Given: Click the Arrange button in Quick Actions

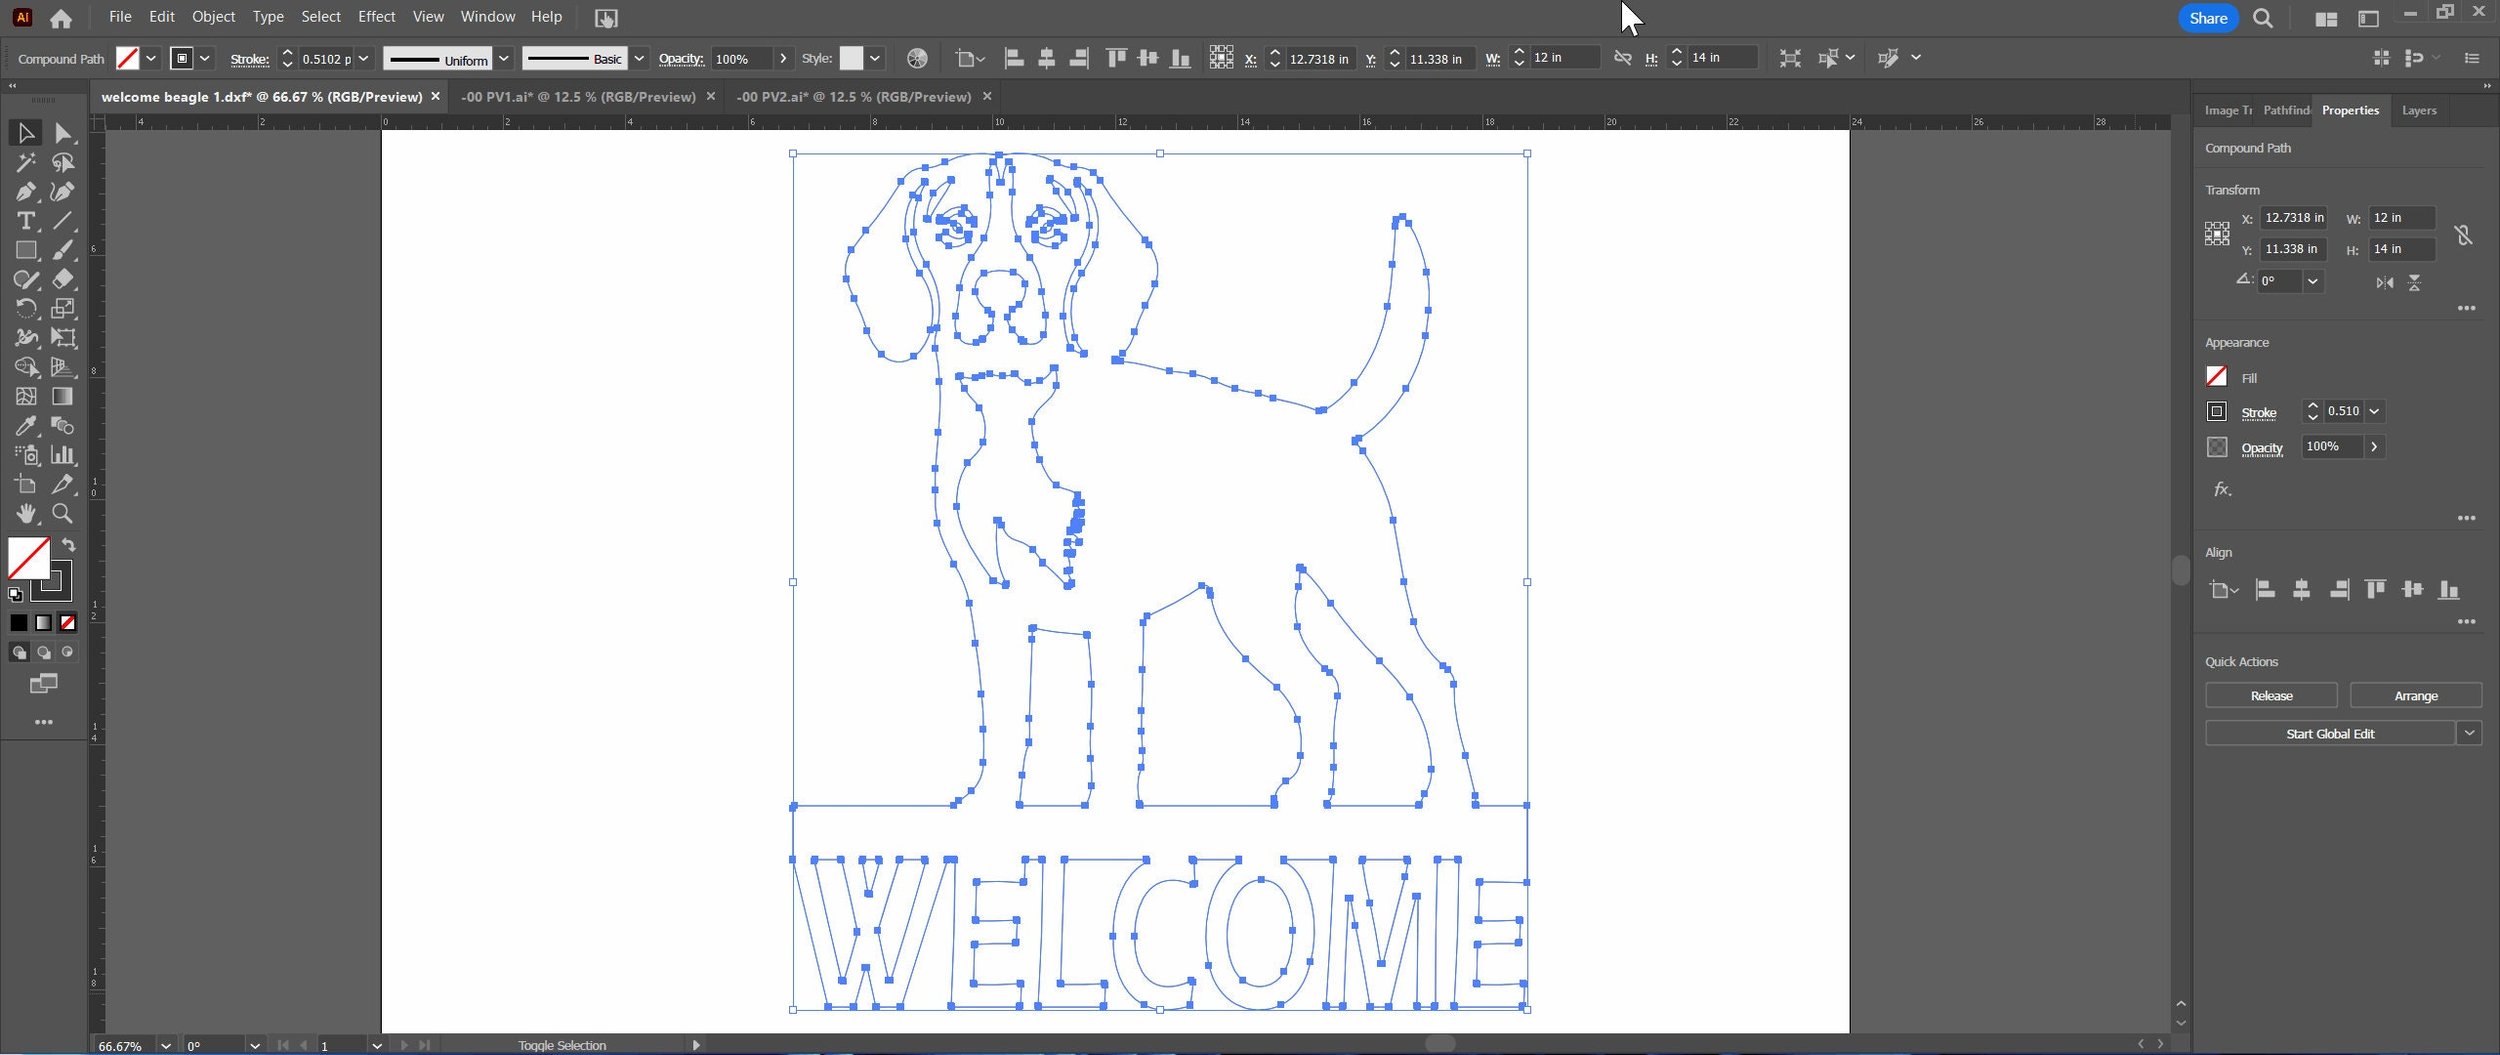Looking at the screenshot, I should click(x=2416, y=695).
